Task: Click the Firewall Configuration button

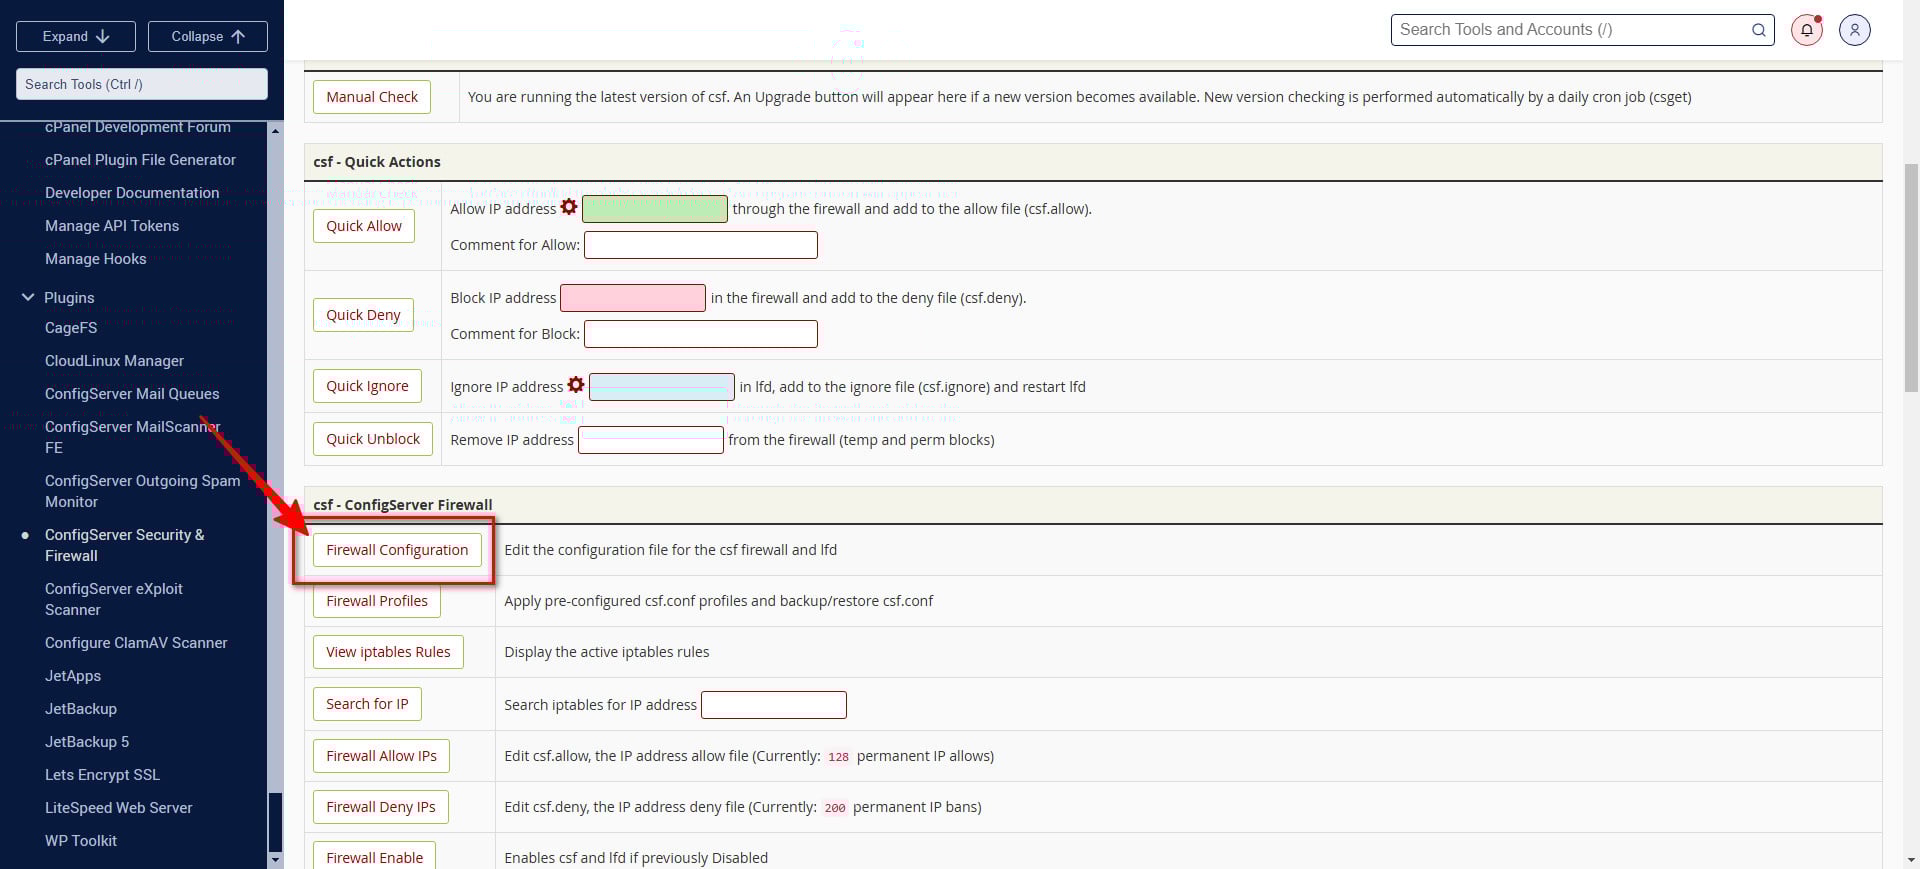Action: pos(396,550)
